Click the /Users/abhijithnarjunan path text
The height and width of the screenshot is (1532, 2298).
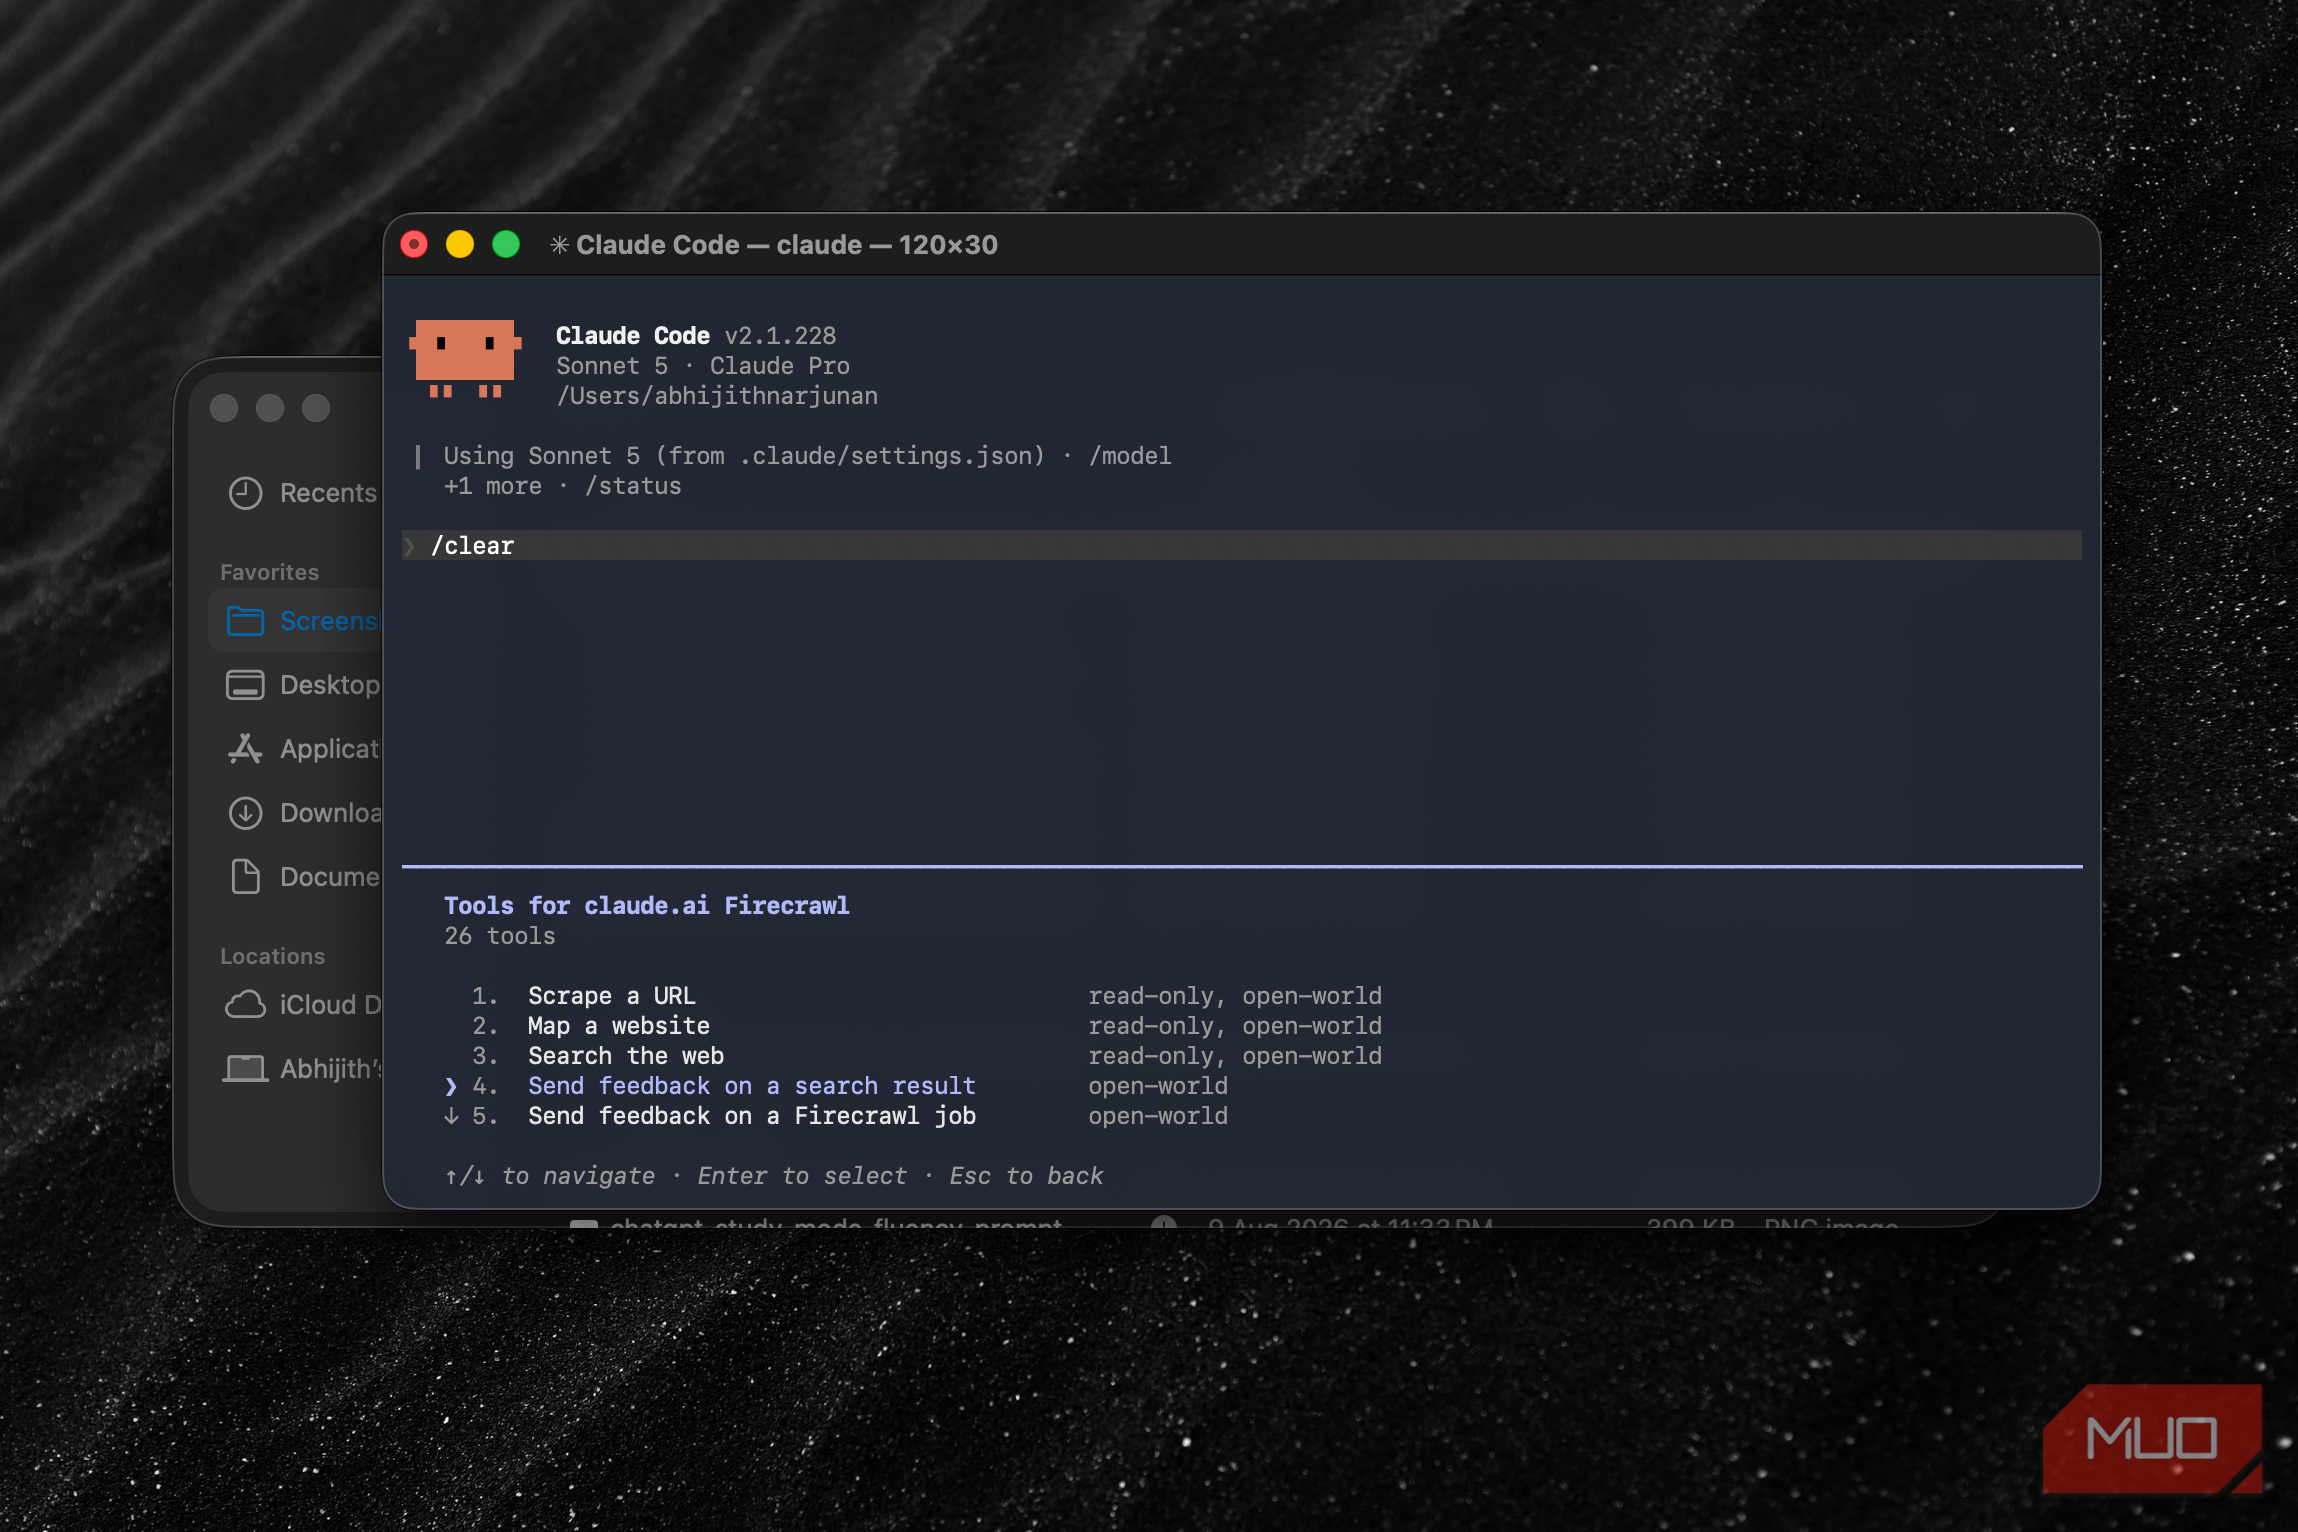717,396
